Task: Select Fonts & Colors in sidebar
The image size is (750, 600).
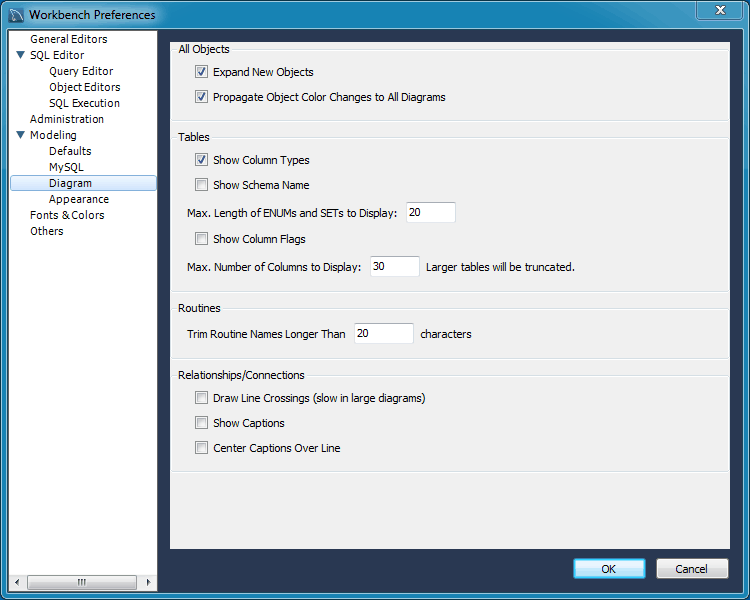Action: point(67,215)
